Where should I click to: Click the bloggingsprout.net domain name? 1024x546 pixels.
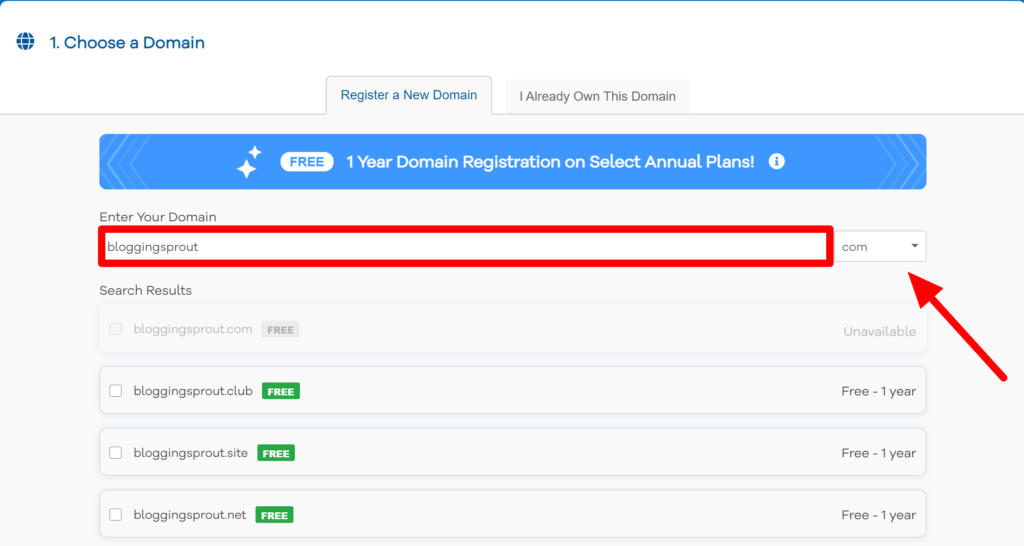coord(190,515)
